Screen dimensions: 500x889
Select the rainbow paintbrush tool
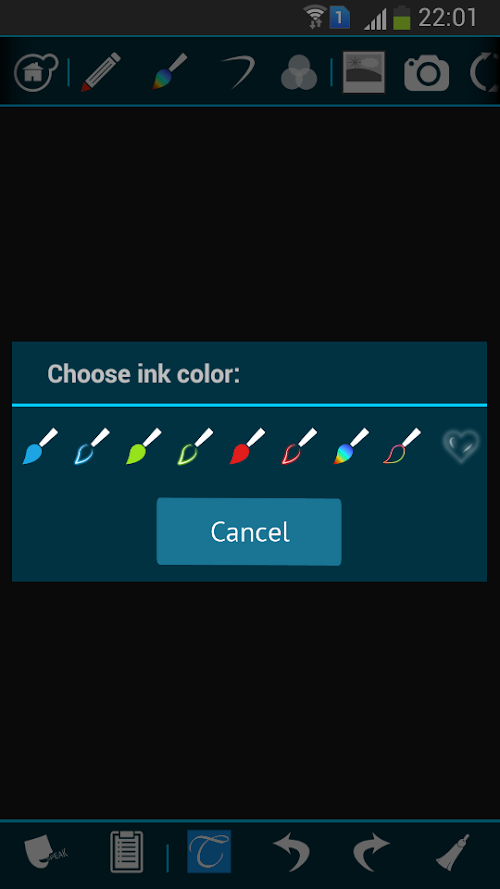point(169,71)
